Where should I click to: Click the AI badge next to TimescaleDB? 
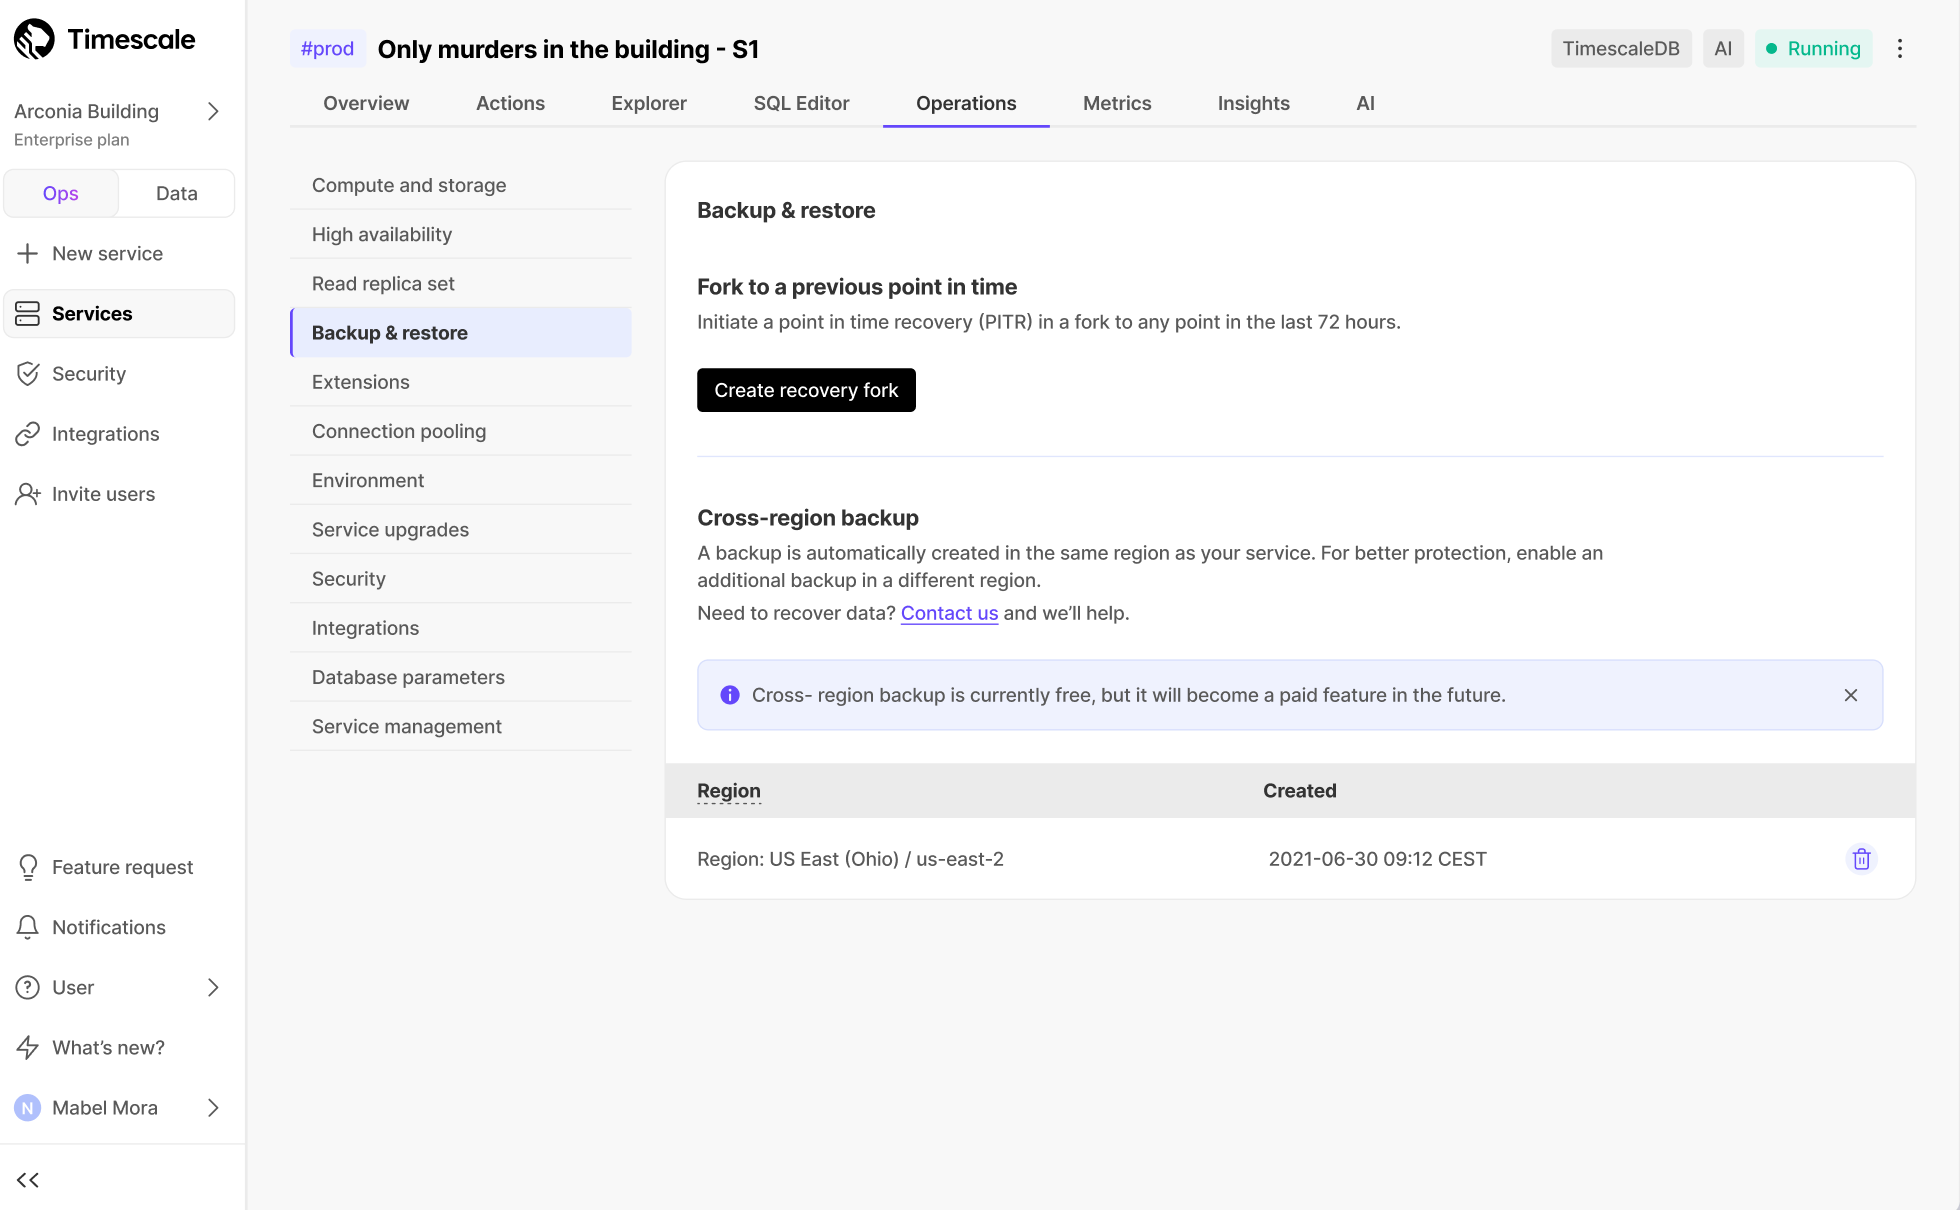1723,49
